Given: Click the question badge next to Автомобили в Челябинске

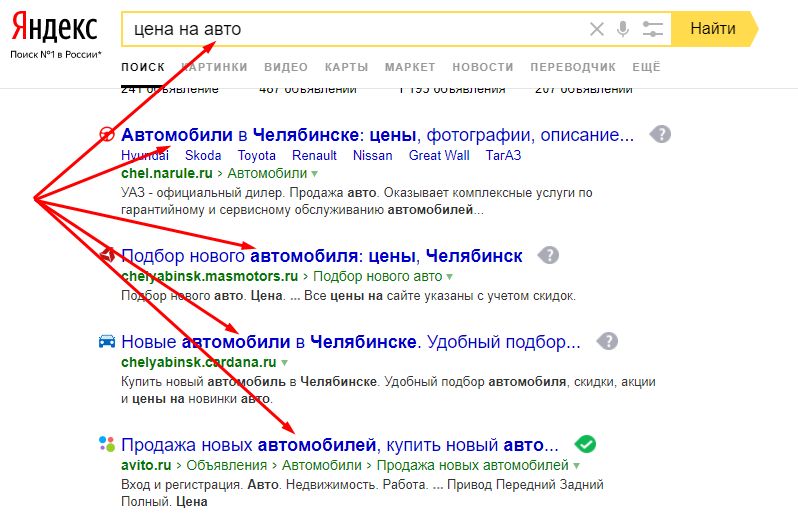Looking at the screenshot, I should pos(661,134).
